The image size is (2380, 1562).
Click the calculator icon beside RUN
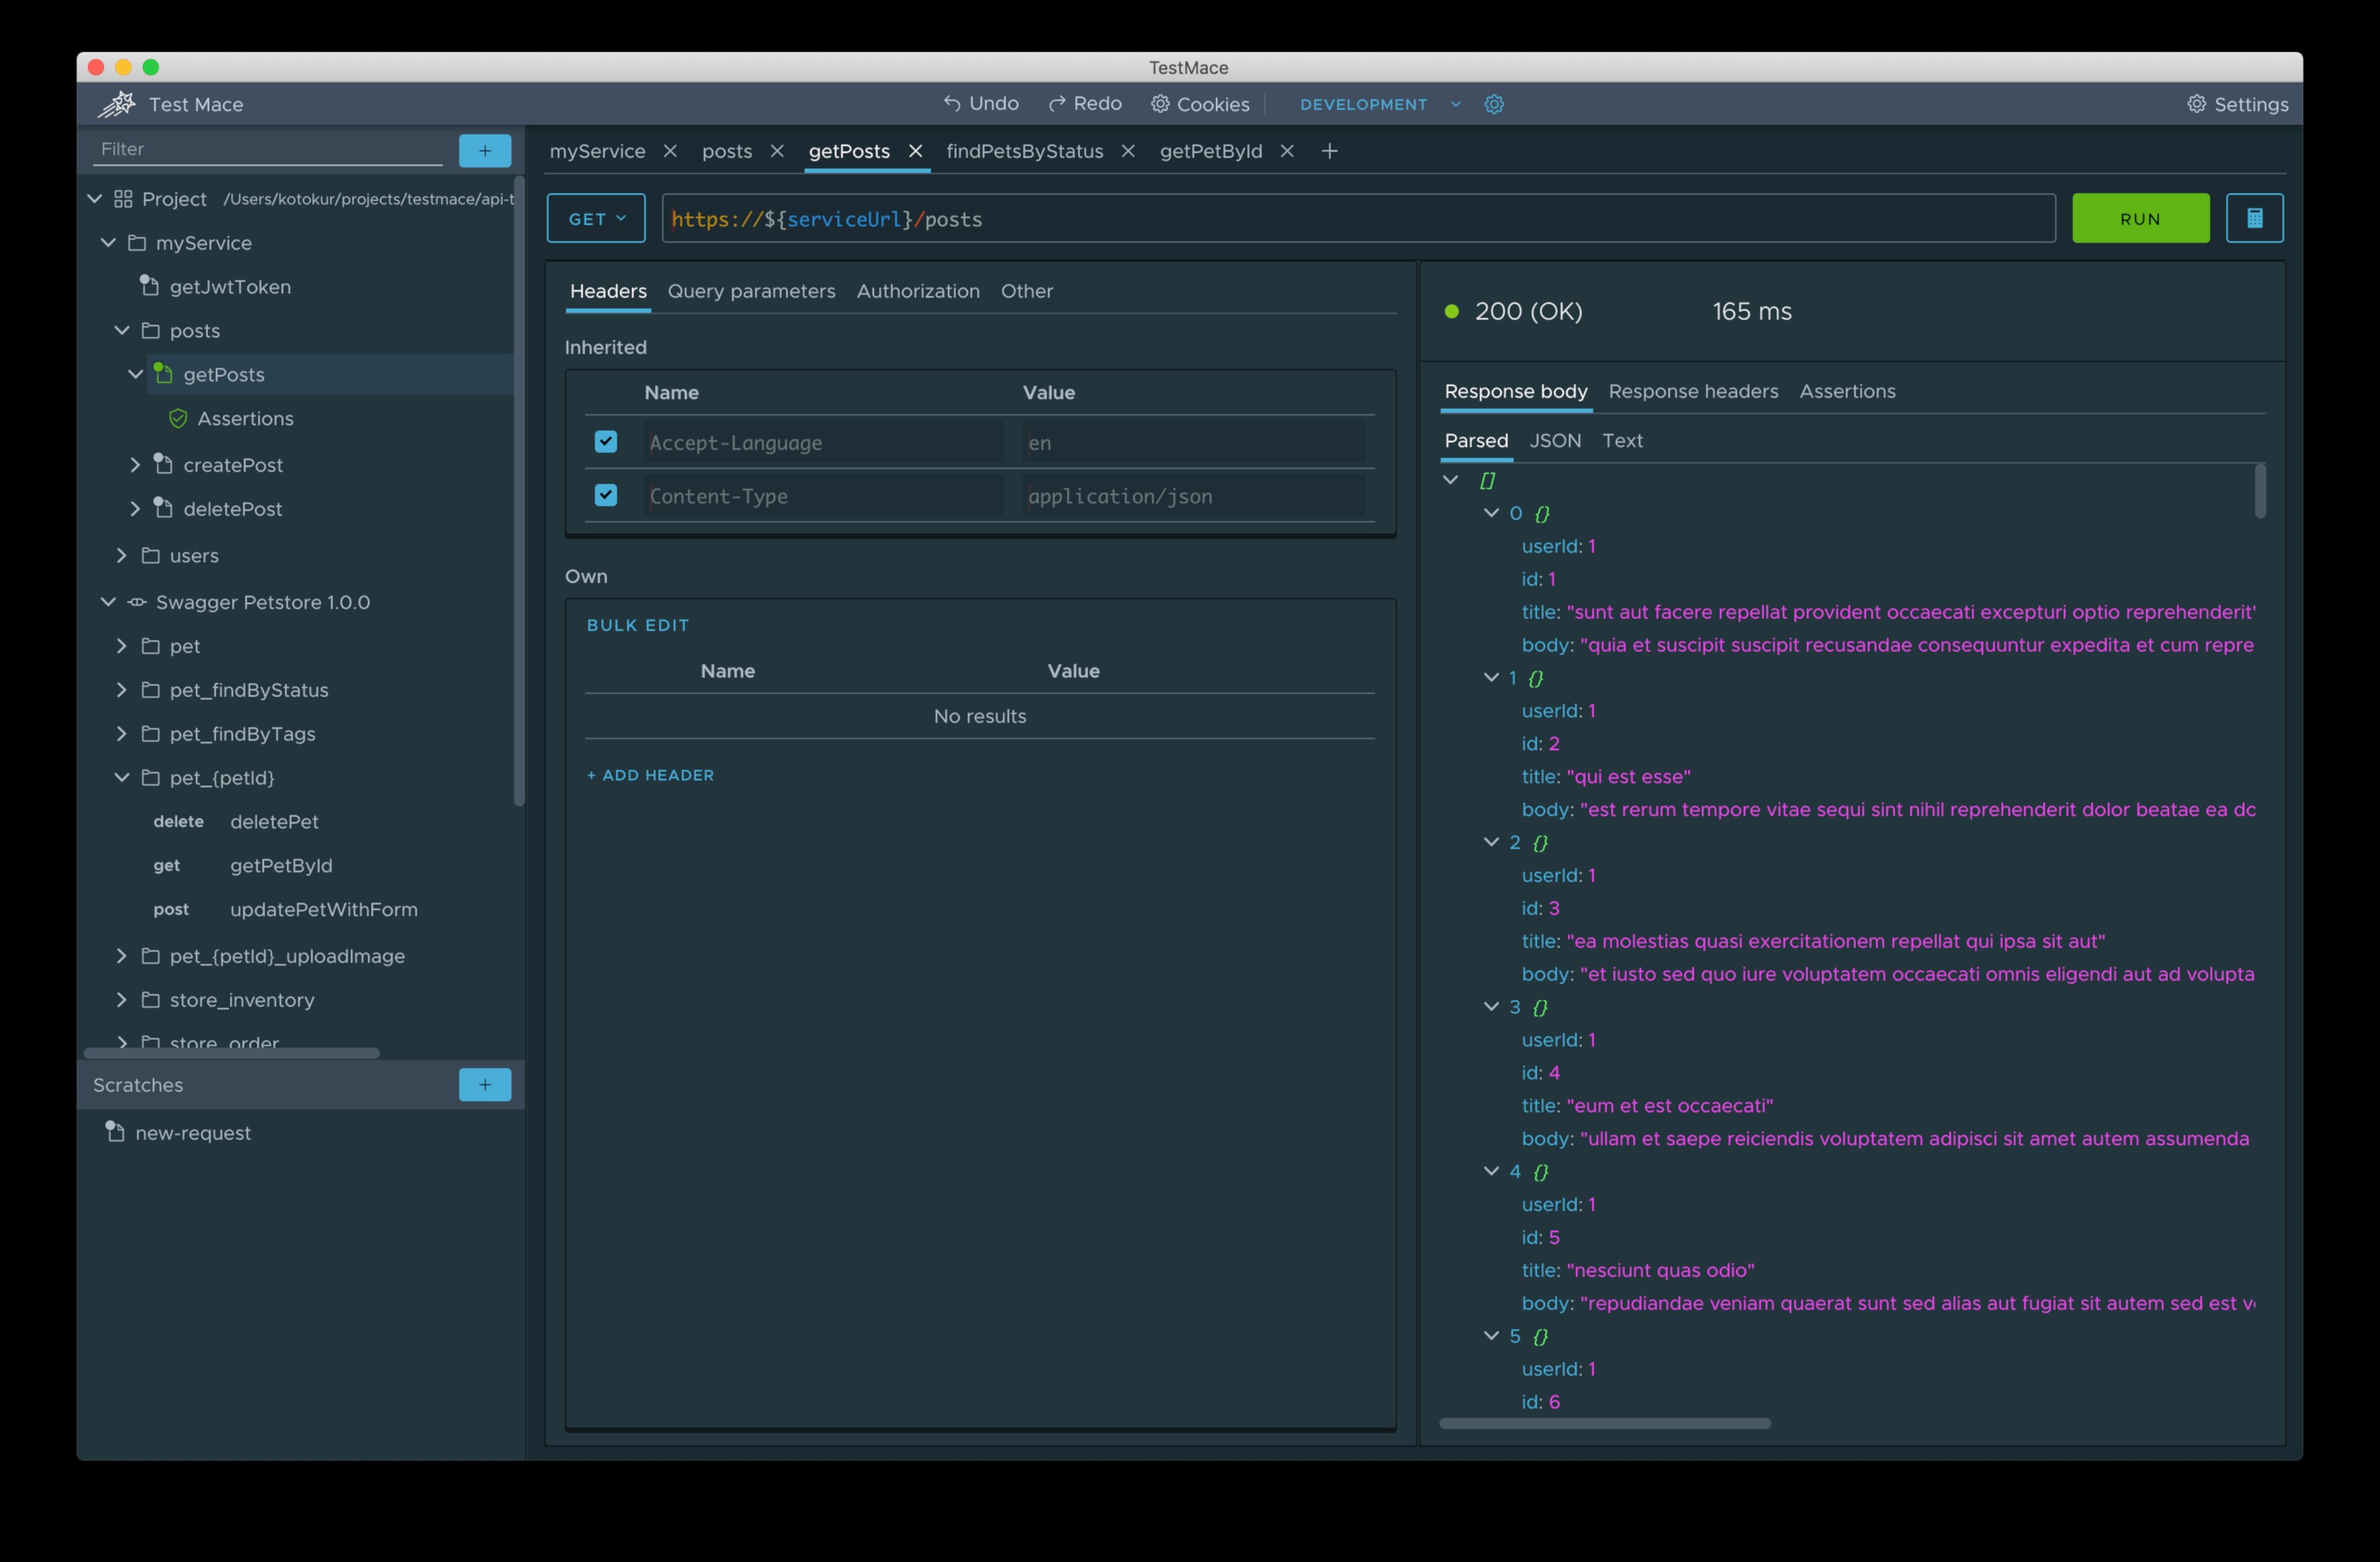click(2254, 218)
